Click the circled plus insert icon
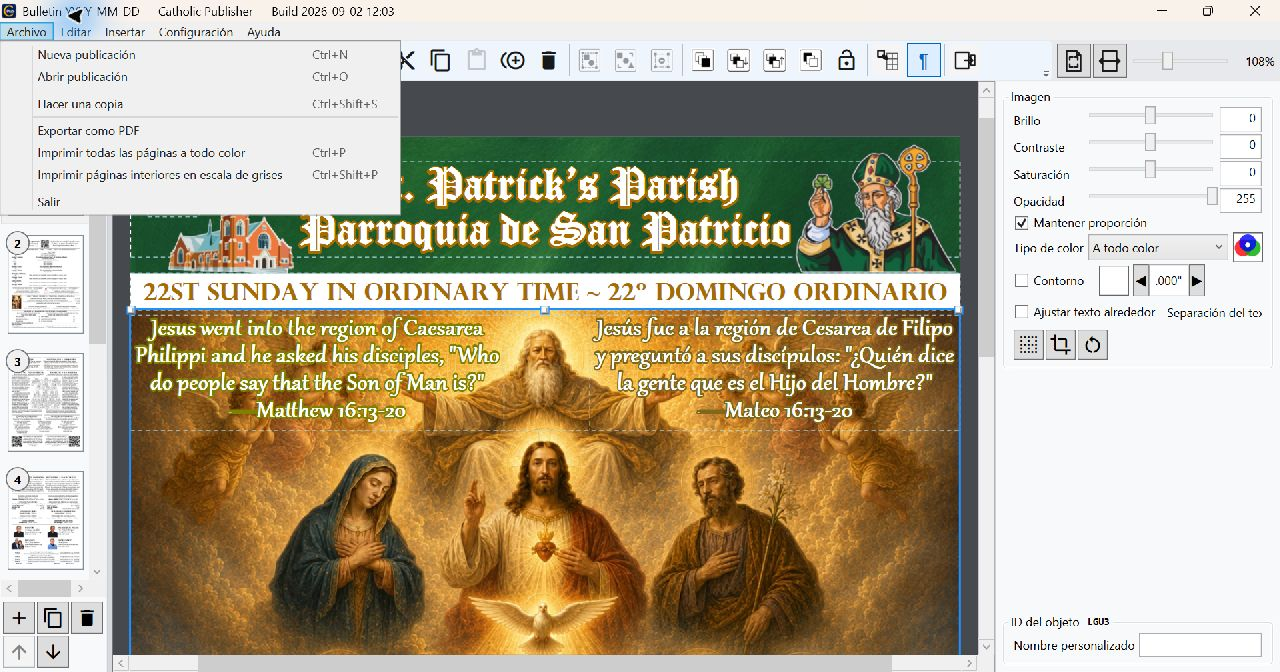1280x672 pixels. [x=513, y=61]
